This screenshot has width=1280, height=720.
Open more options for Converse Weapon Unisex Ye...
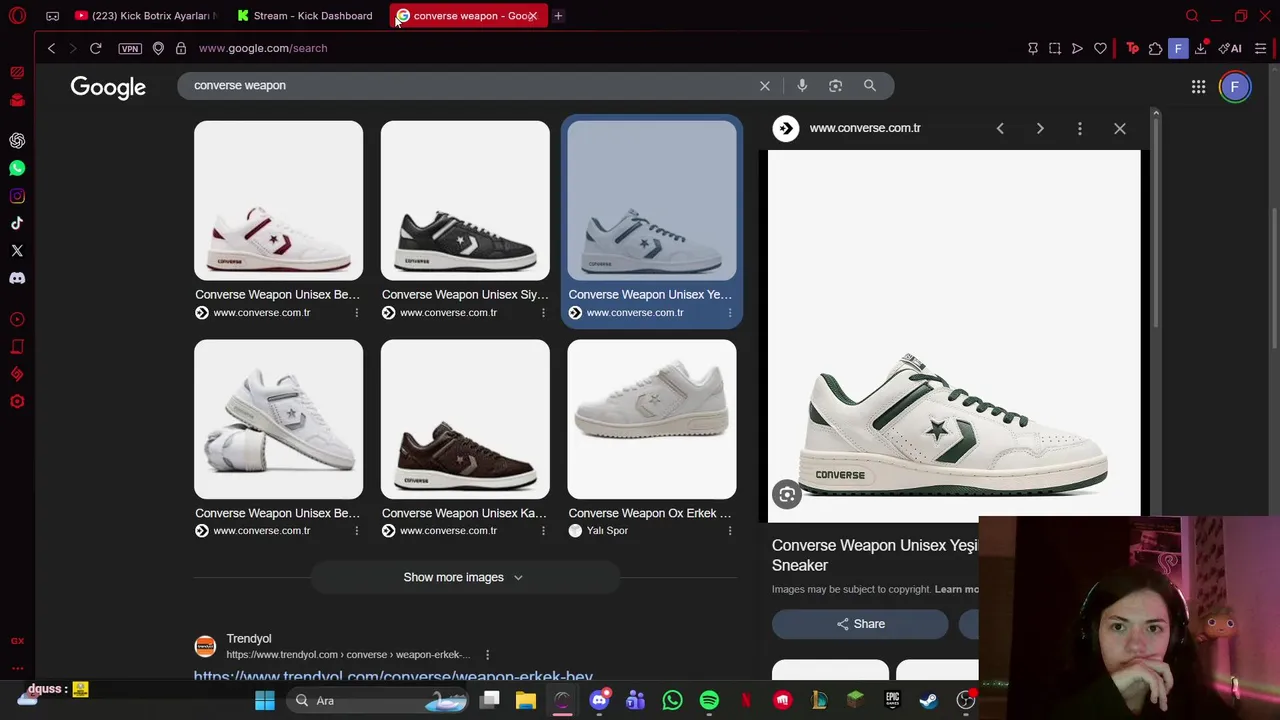pyautogui.click(x=730, y=313)
